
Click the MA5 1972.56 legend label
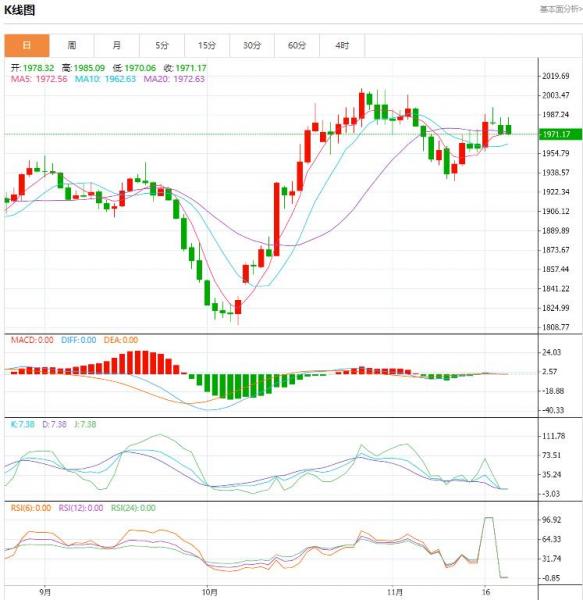point(39,79)
